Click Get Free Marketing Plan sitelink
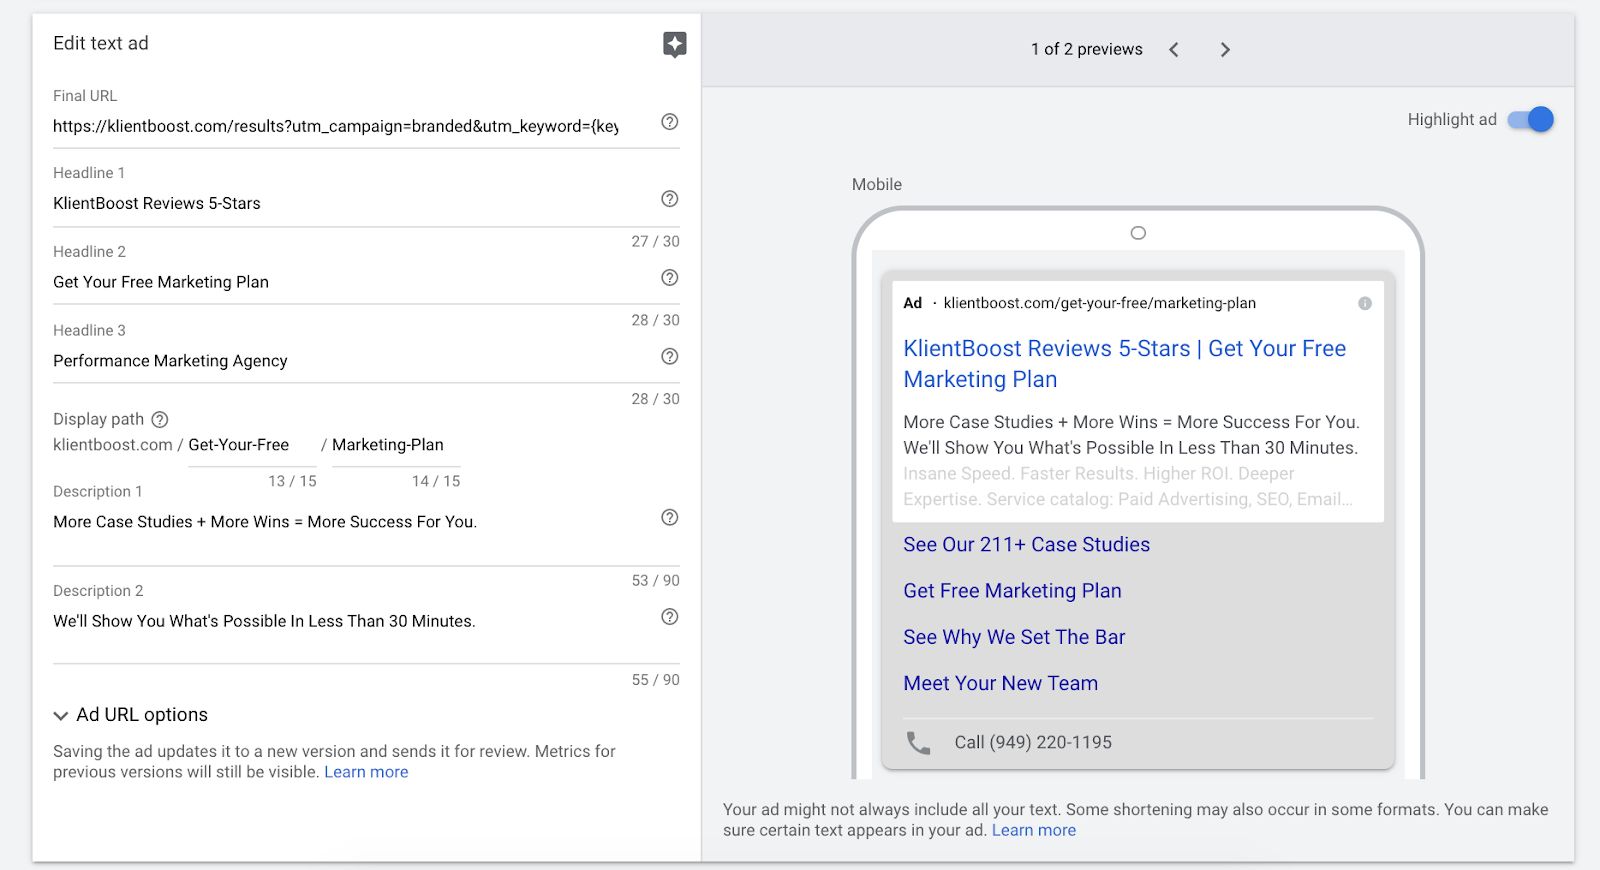 point(1013,591)
